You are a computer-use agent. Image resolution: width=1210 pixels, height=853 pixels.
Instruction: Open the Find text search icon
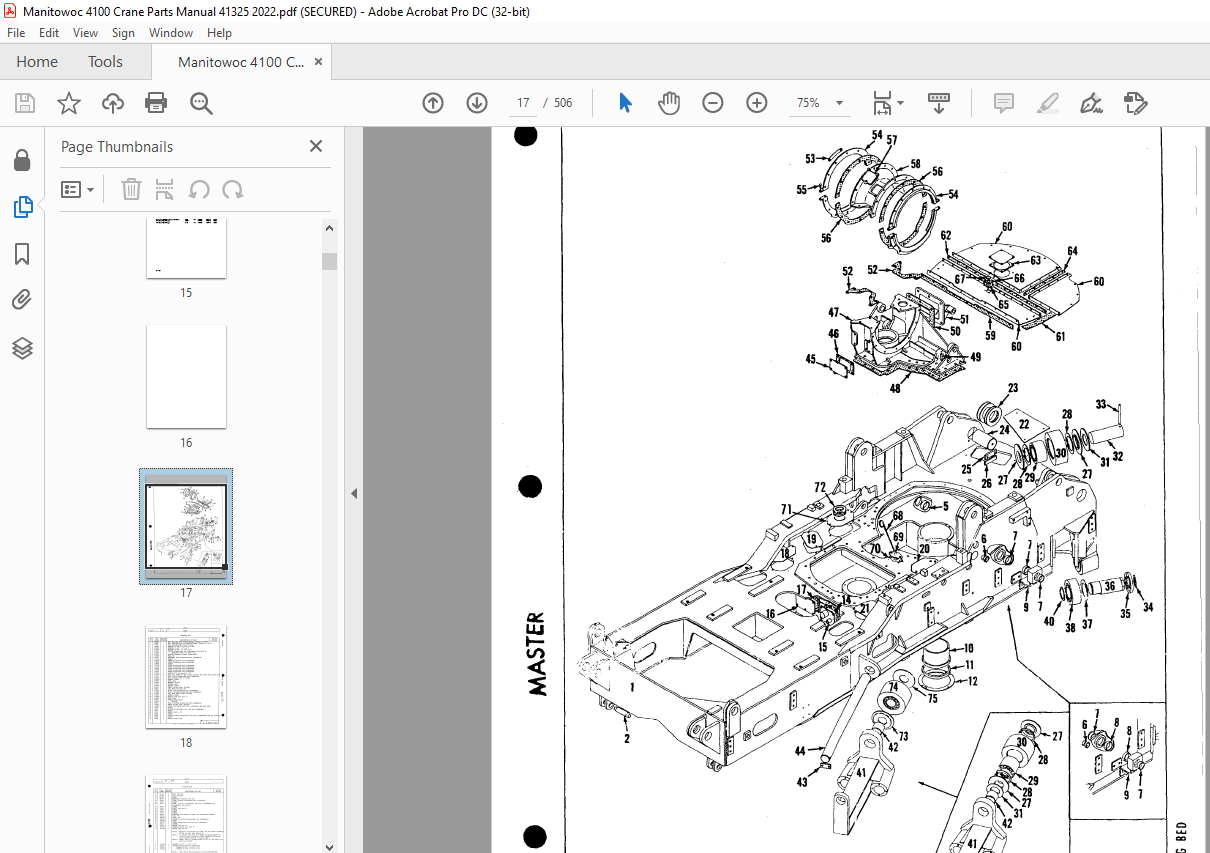click(201, 103)
